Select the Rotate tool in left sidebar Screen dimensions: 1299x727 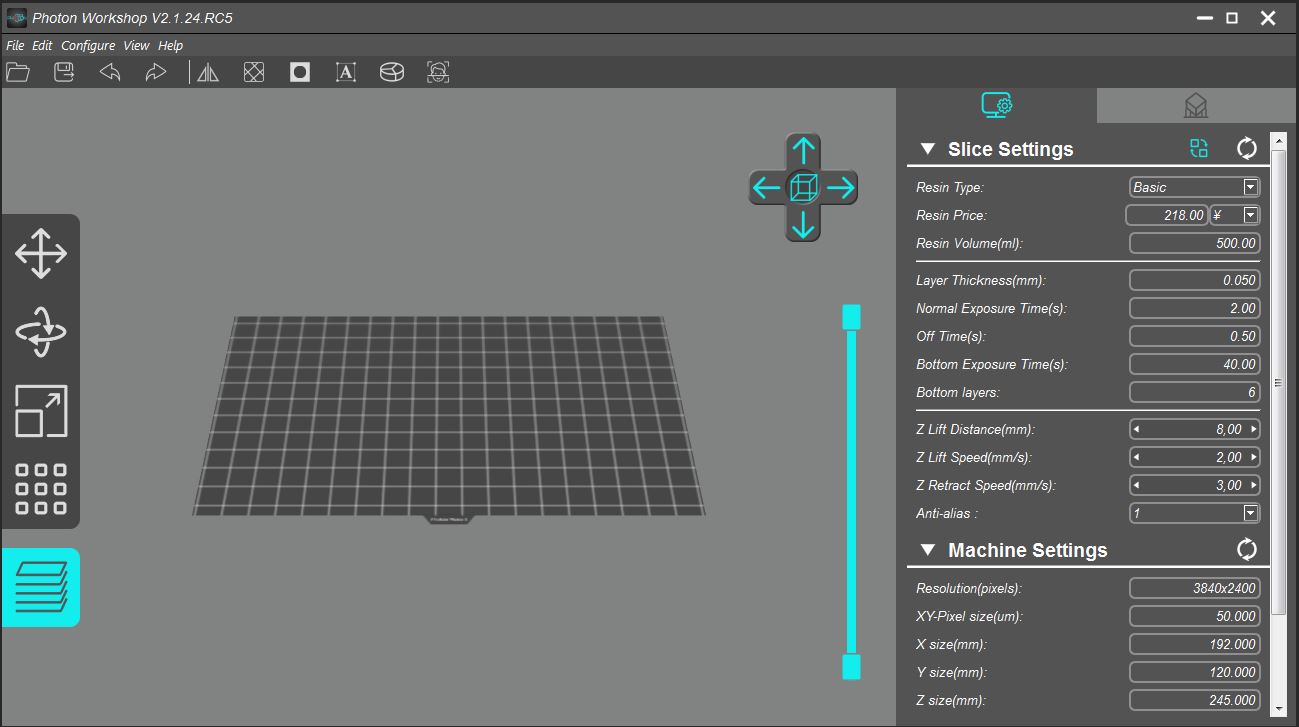pos(41,331)
